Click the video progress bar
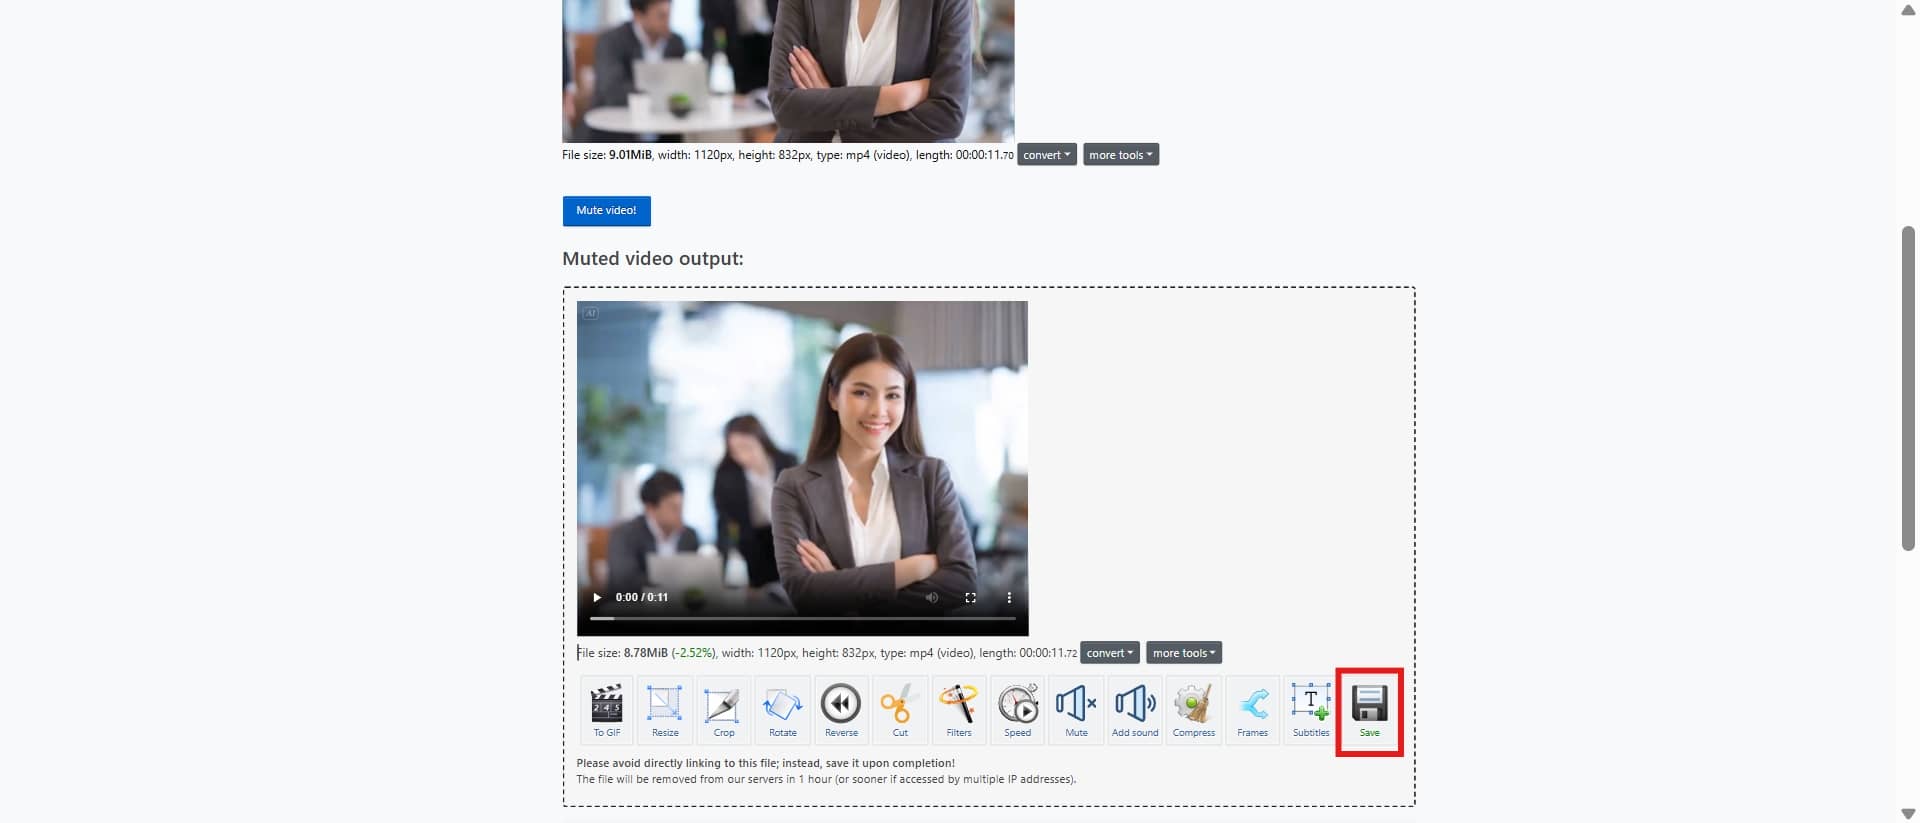 (802, 618)
